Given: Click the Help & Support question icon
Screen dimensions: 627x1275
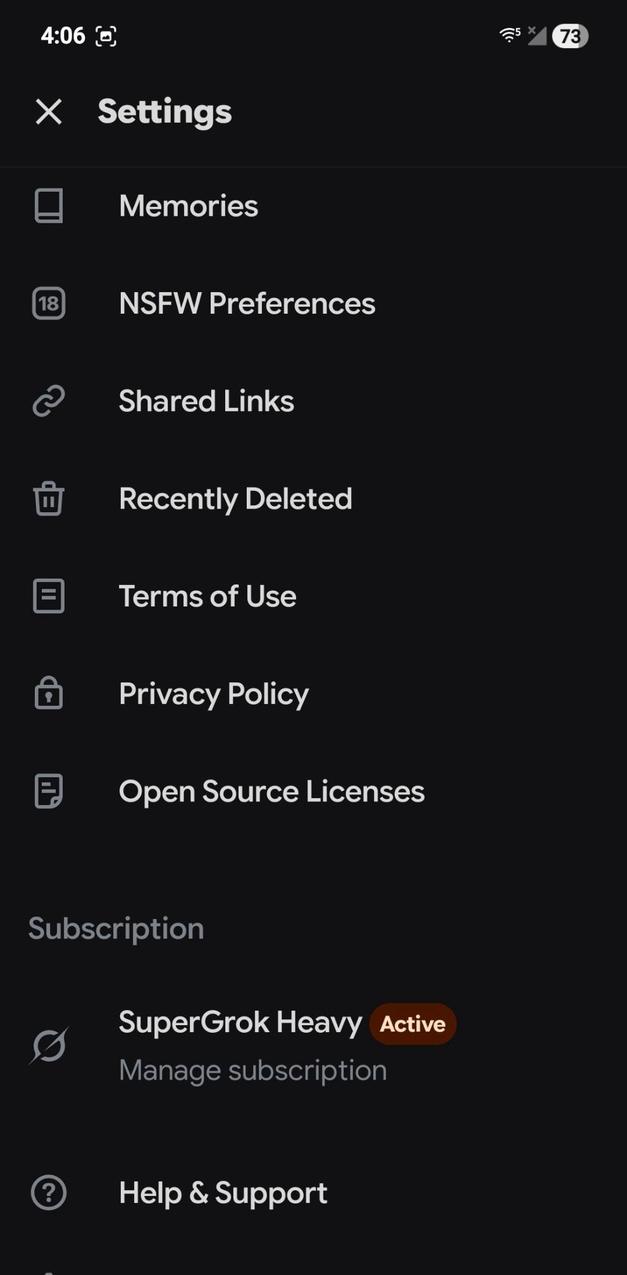Looking at the screenshot, I should click(48, 1192).
